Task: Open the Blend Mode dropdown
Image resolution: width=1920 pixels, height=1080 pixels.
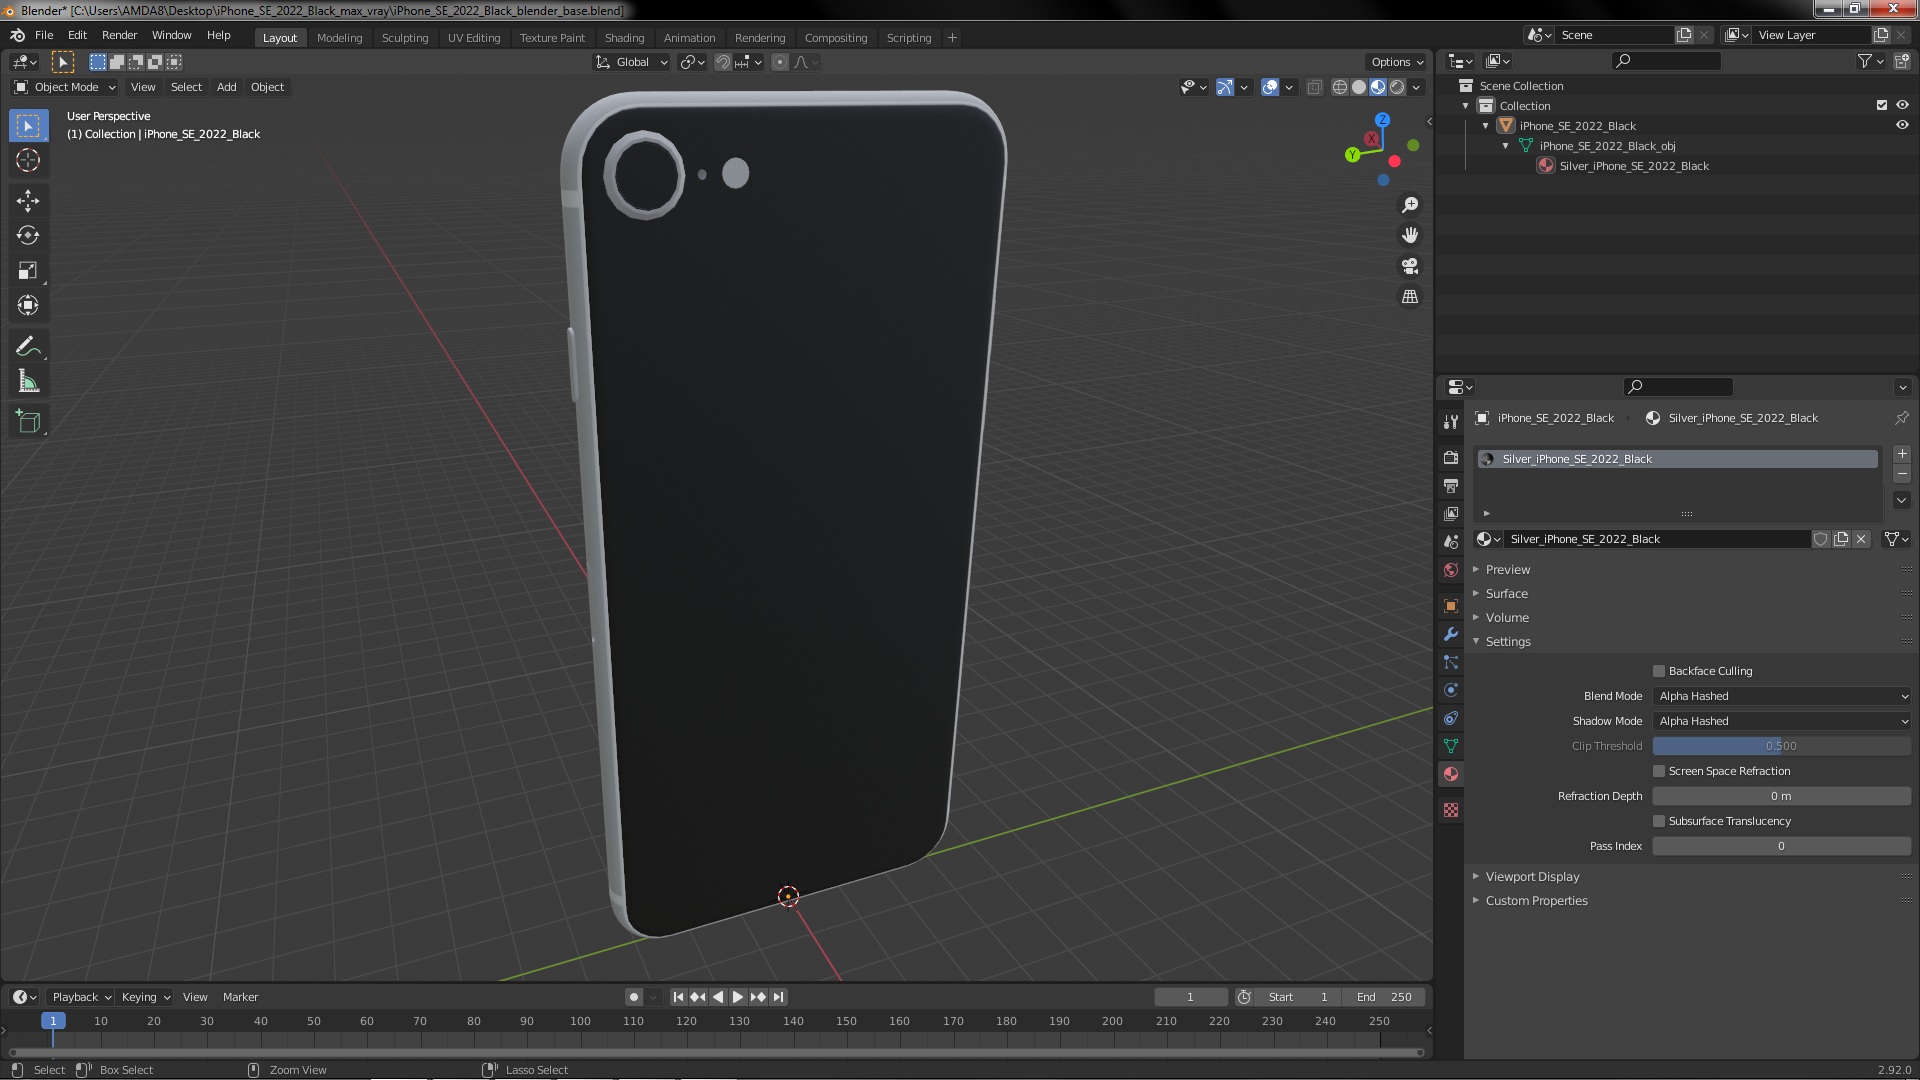Action: 1781,696
